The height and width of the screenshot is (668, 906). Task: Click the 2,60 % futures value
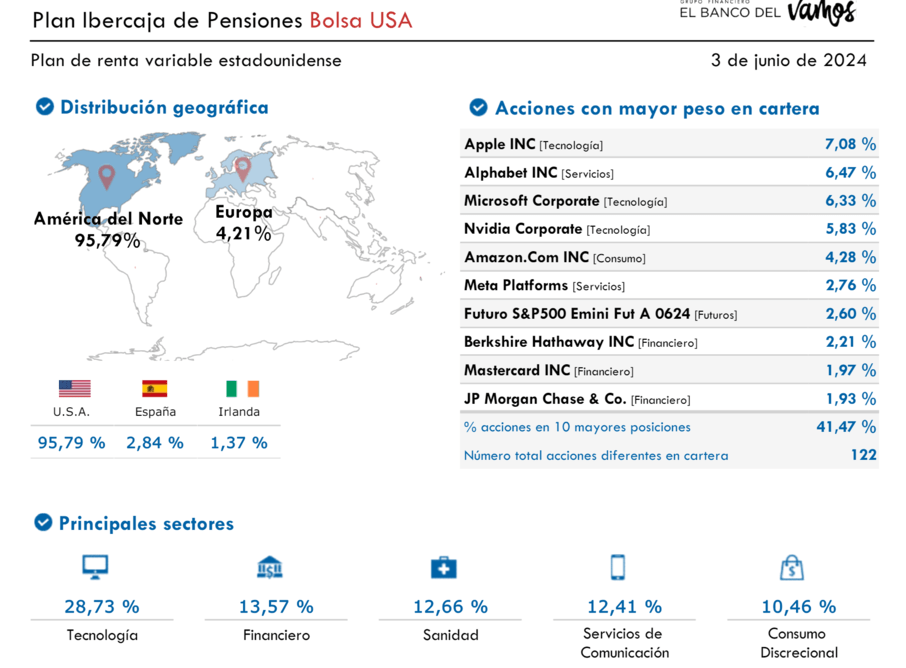pos(850,314)
